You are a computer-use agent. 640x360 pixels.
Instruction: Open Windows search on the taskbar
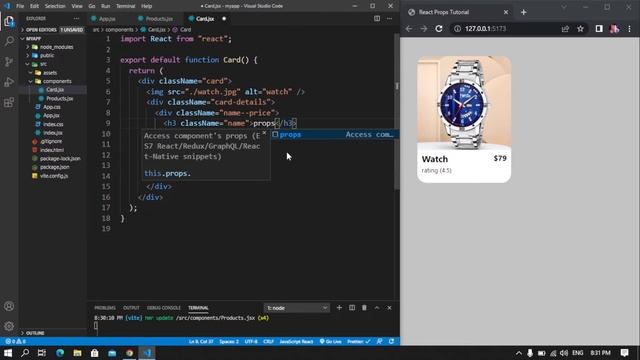tap(25, 353)
